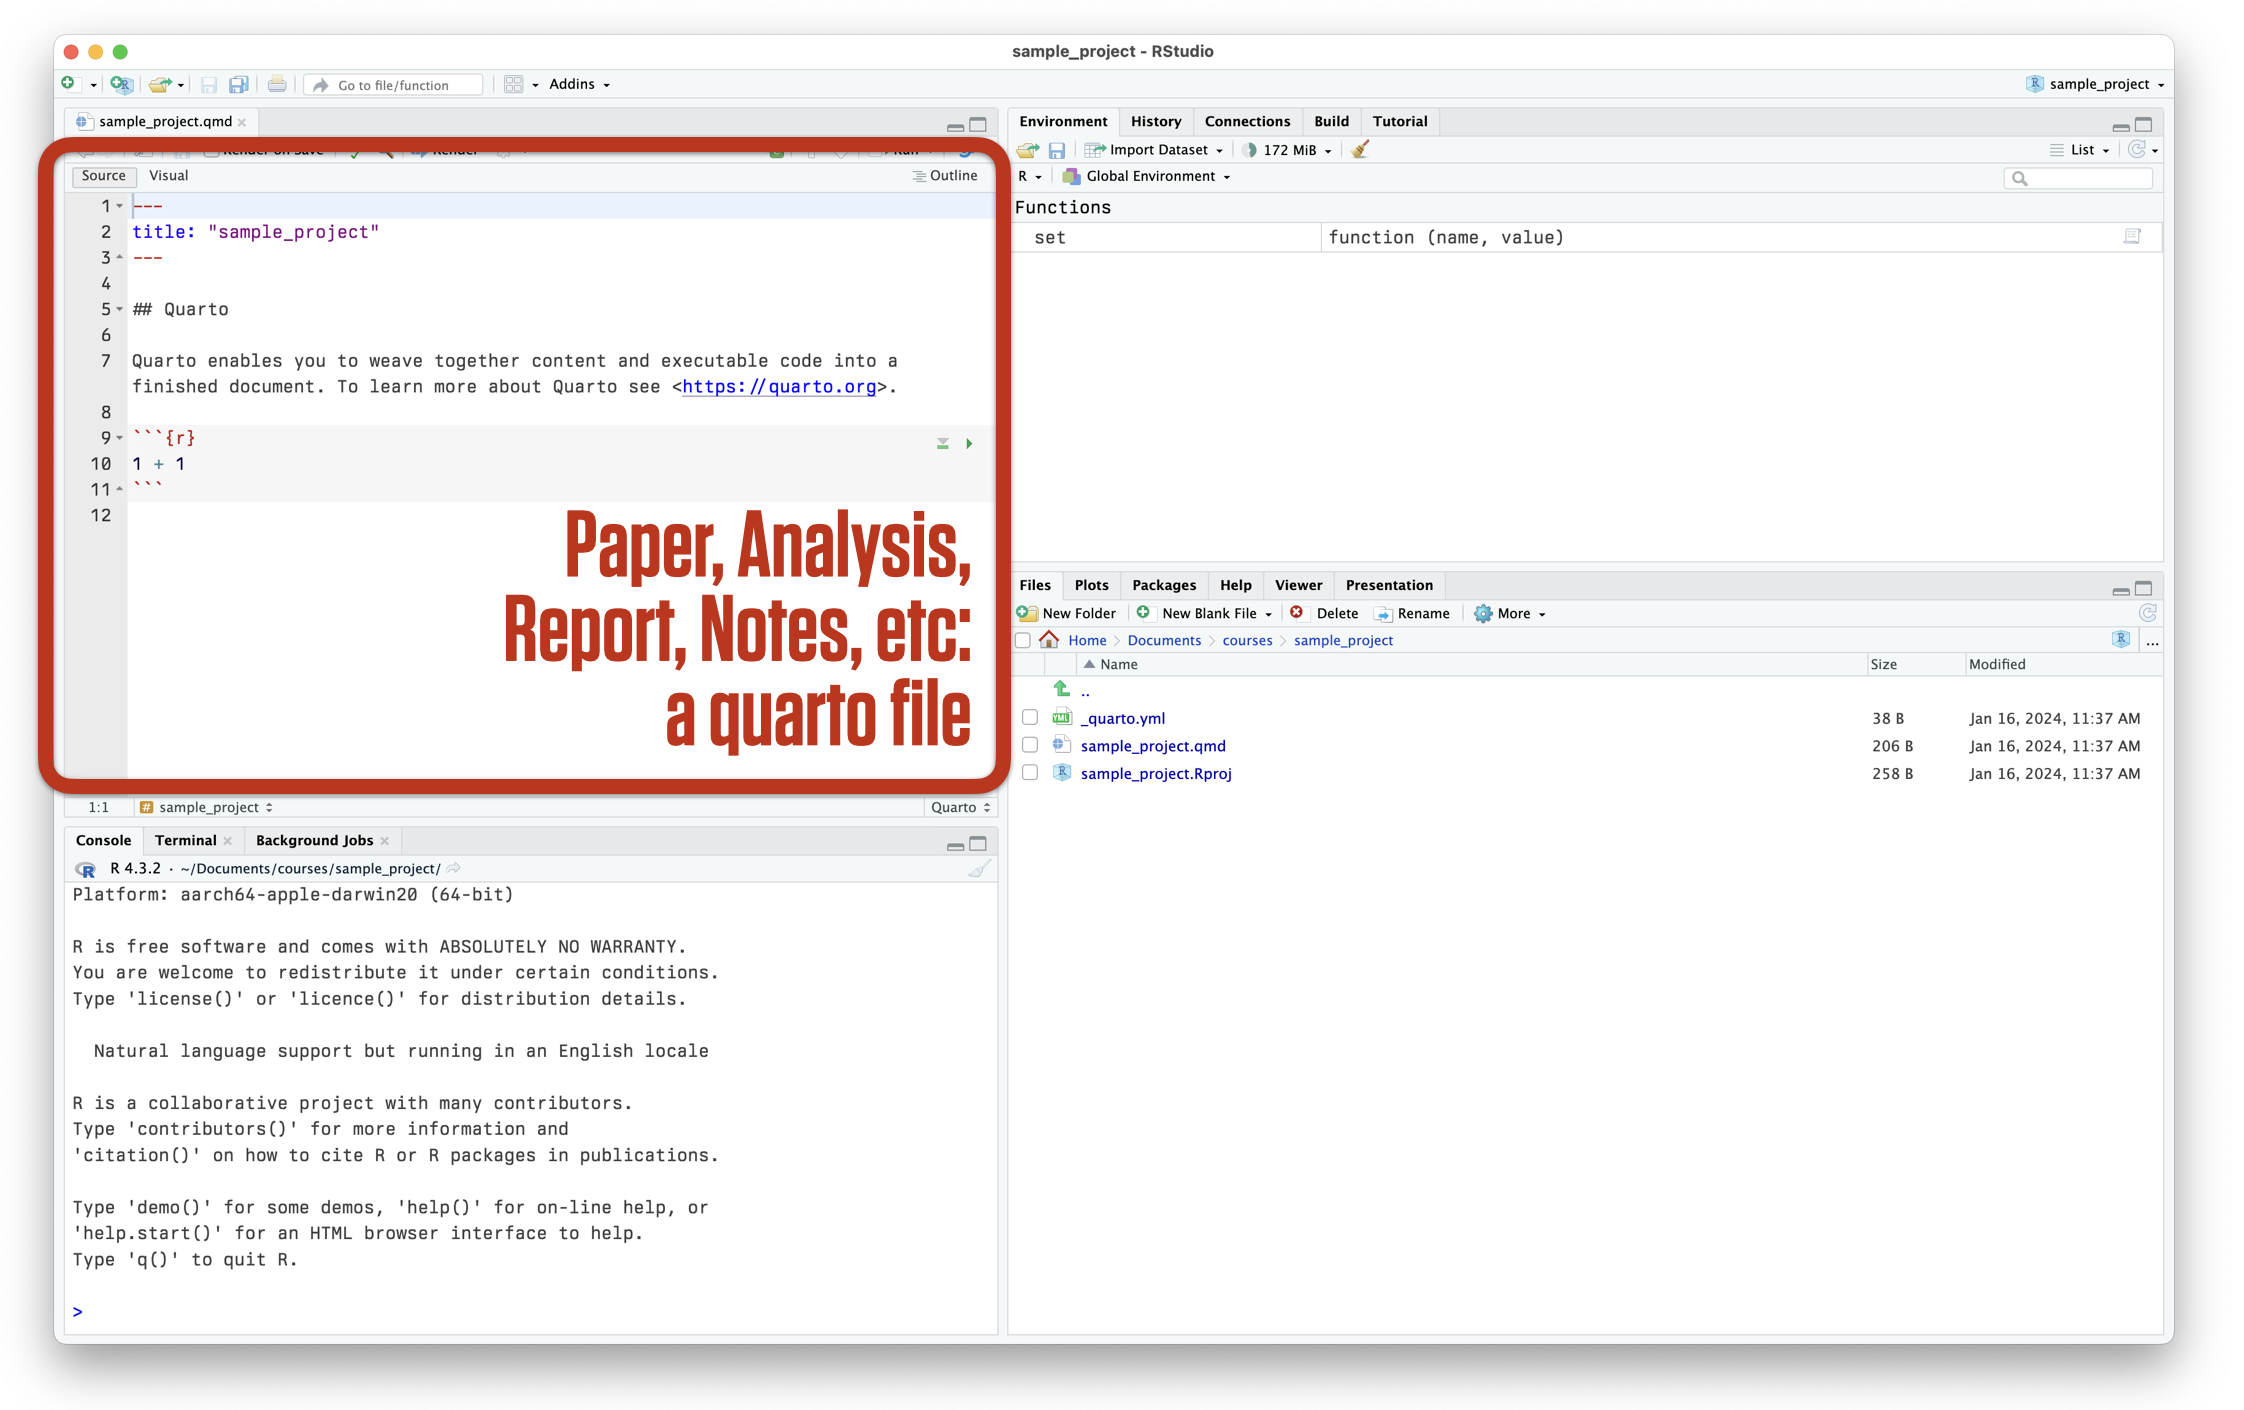Click the Home icon in Files path
This screenshot has width=2244, height=1410.
1049,640
